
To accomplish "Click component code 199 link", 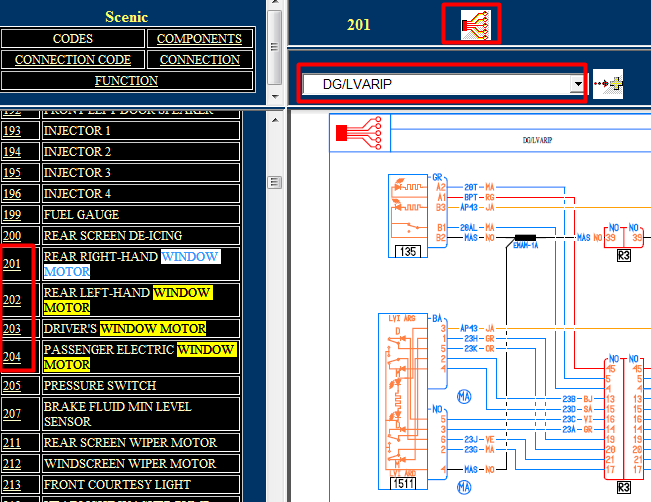I will tap(12, 215).
